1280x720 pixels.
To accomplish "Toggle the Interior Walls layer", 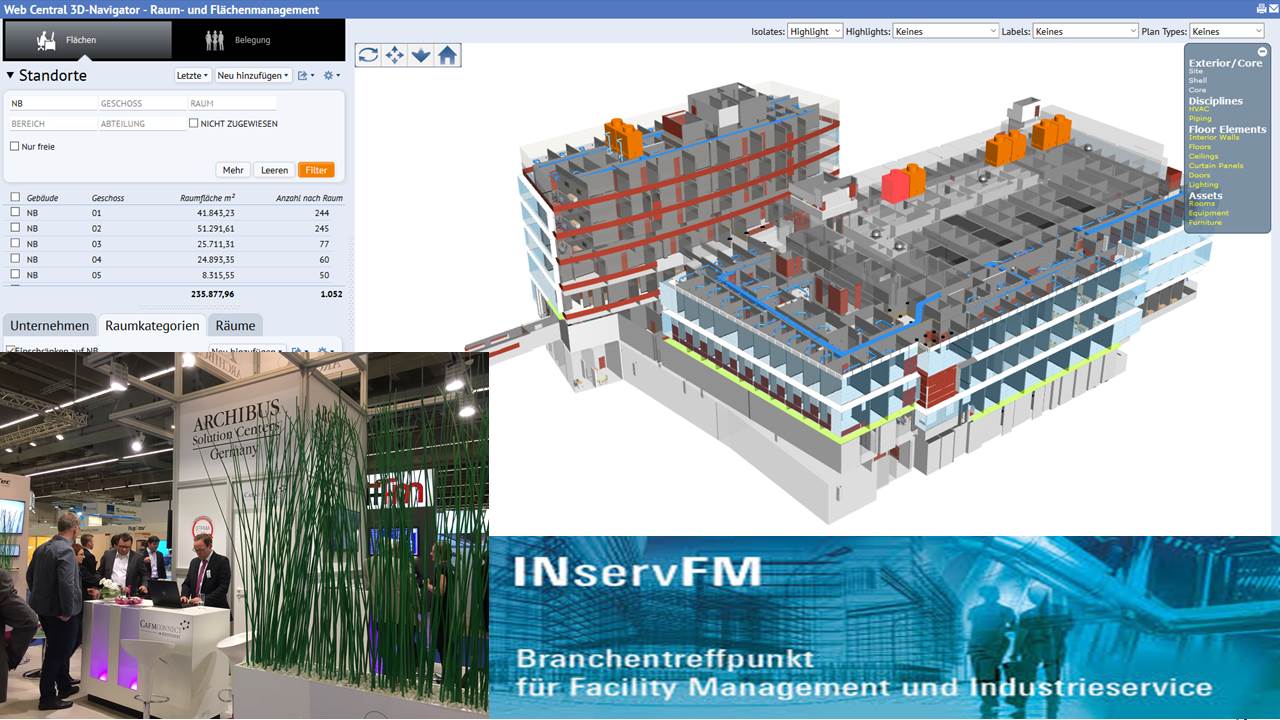I will click(1214, 137).
